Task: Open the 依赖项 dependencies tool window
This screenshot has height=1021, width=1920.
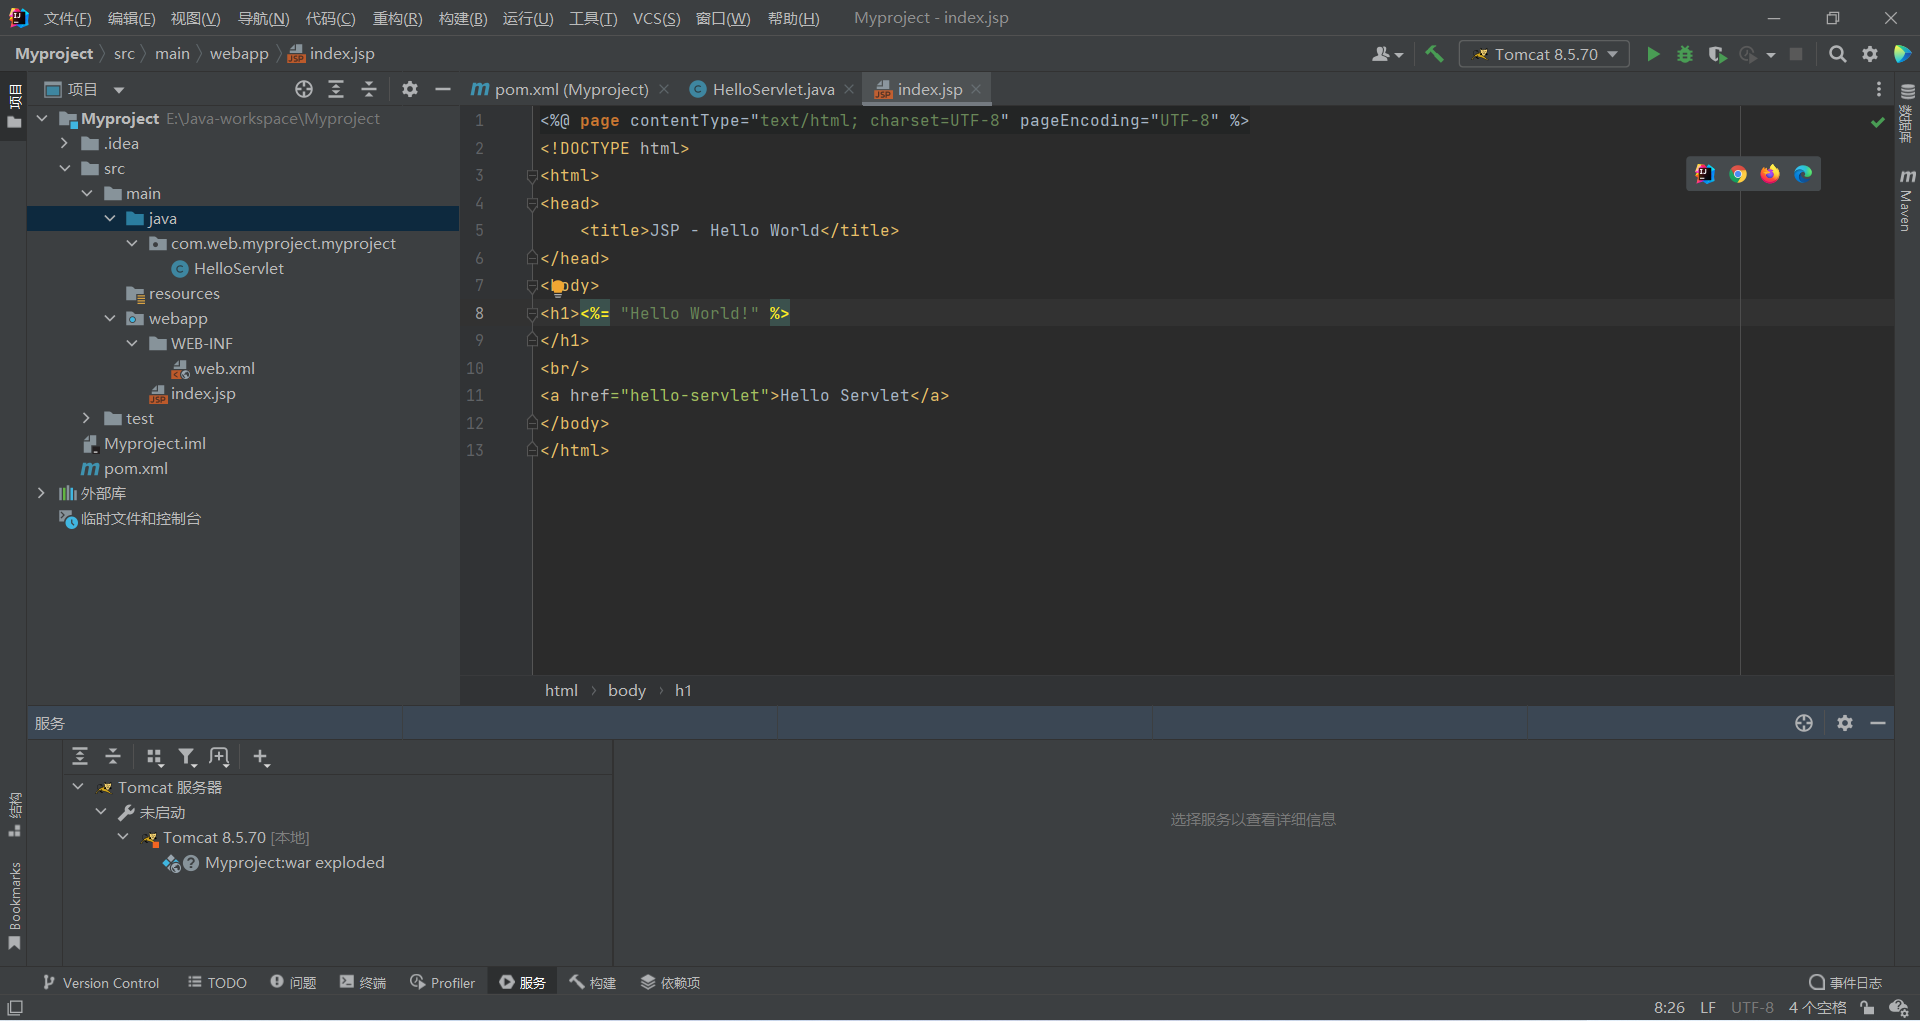Action: [x=670, y=983]
